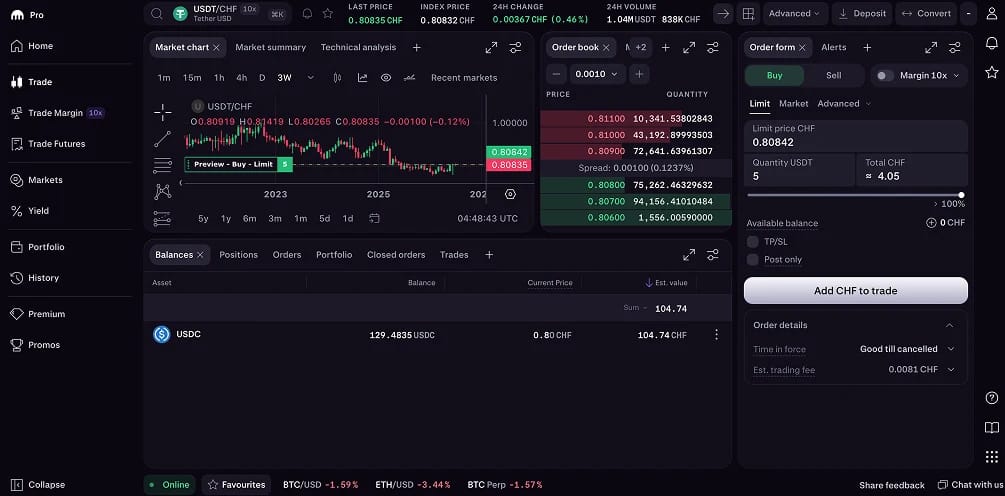Click Share feedback link
This screenshot has width=1005, height=496.
click(892, 485)
